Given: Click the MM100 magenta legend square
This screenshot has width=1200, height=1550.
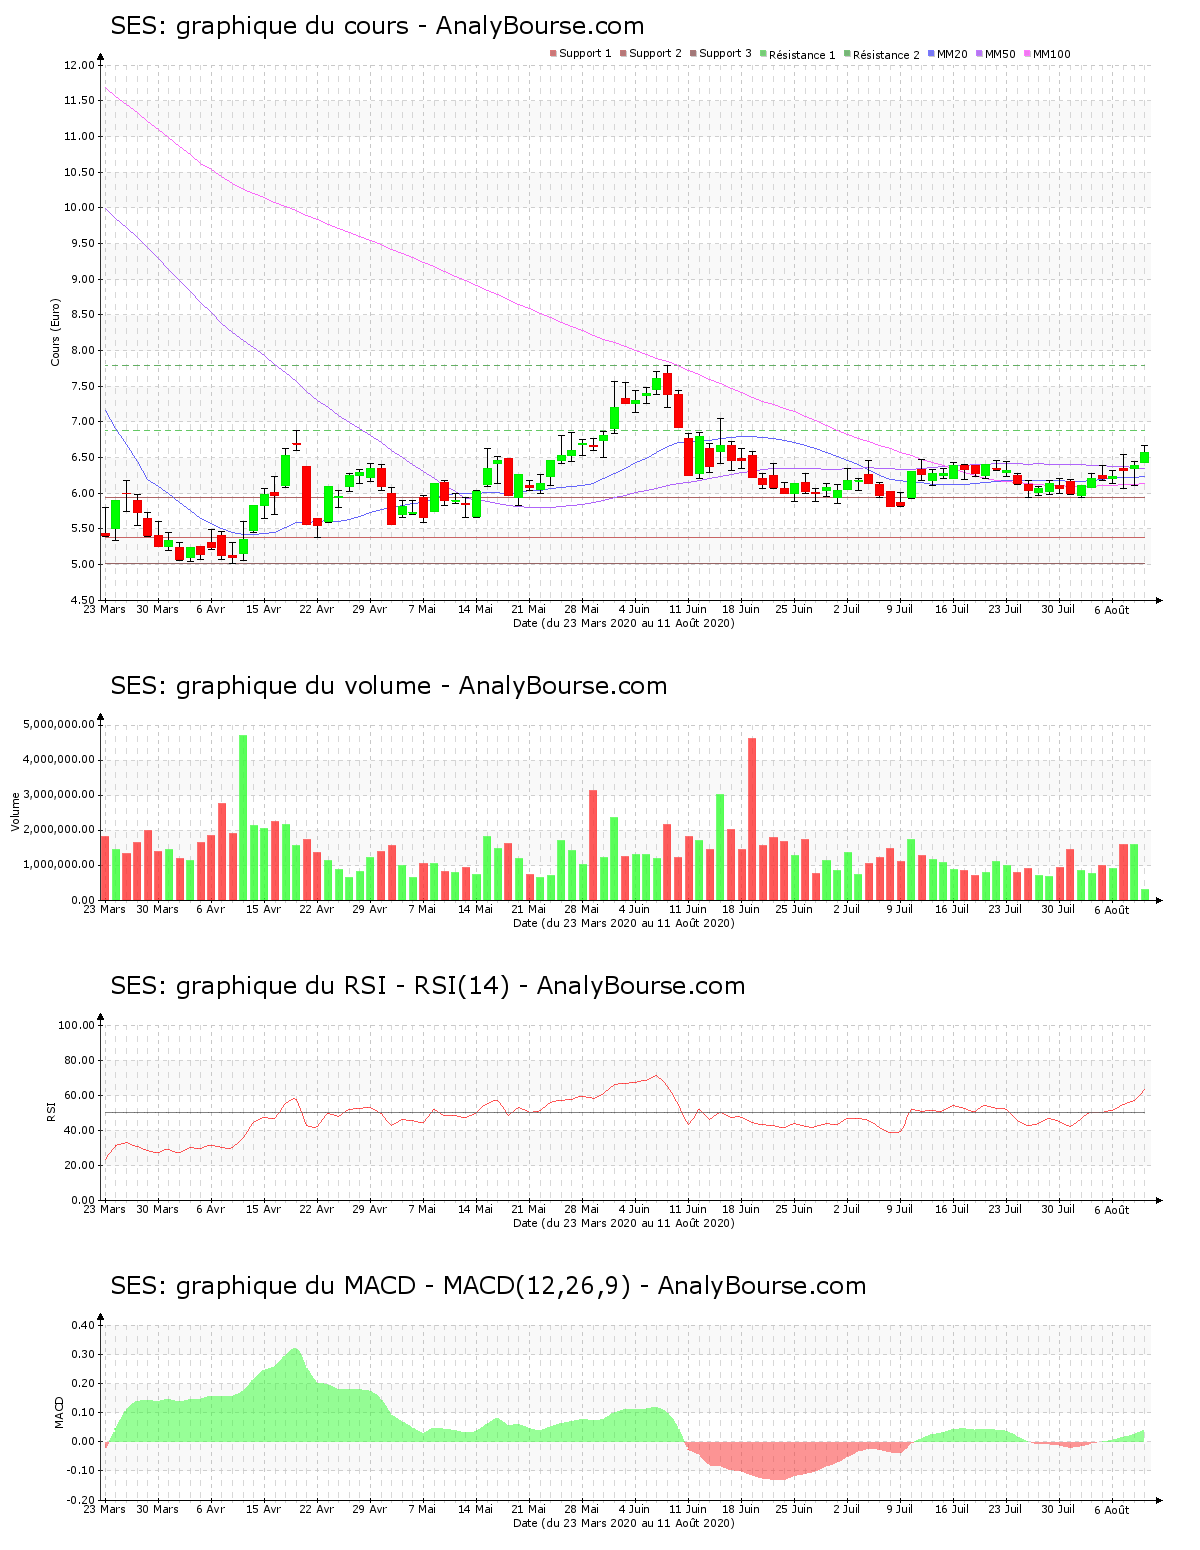Looking at the screenshot, I should tap(1027, 54).
